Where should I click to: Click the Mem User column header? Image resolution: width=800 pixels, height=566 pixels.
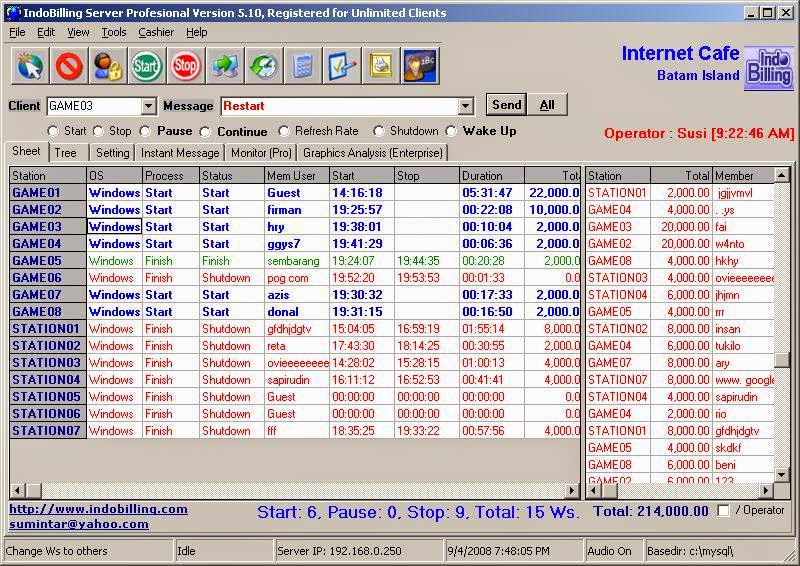coord(297,176)
